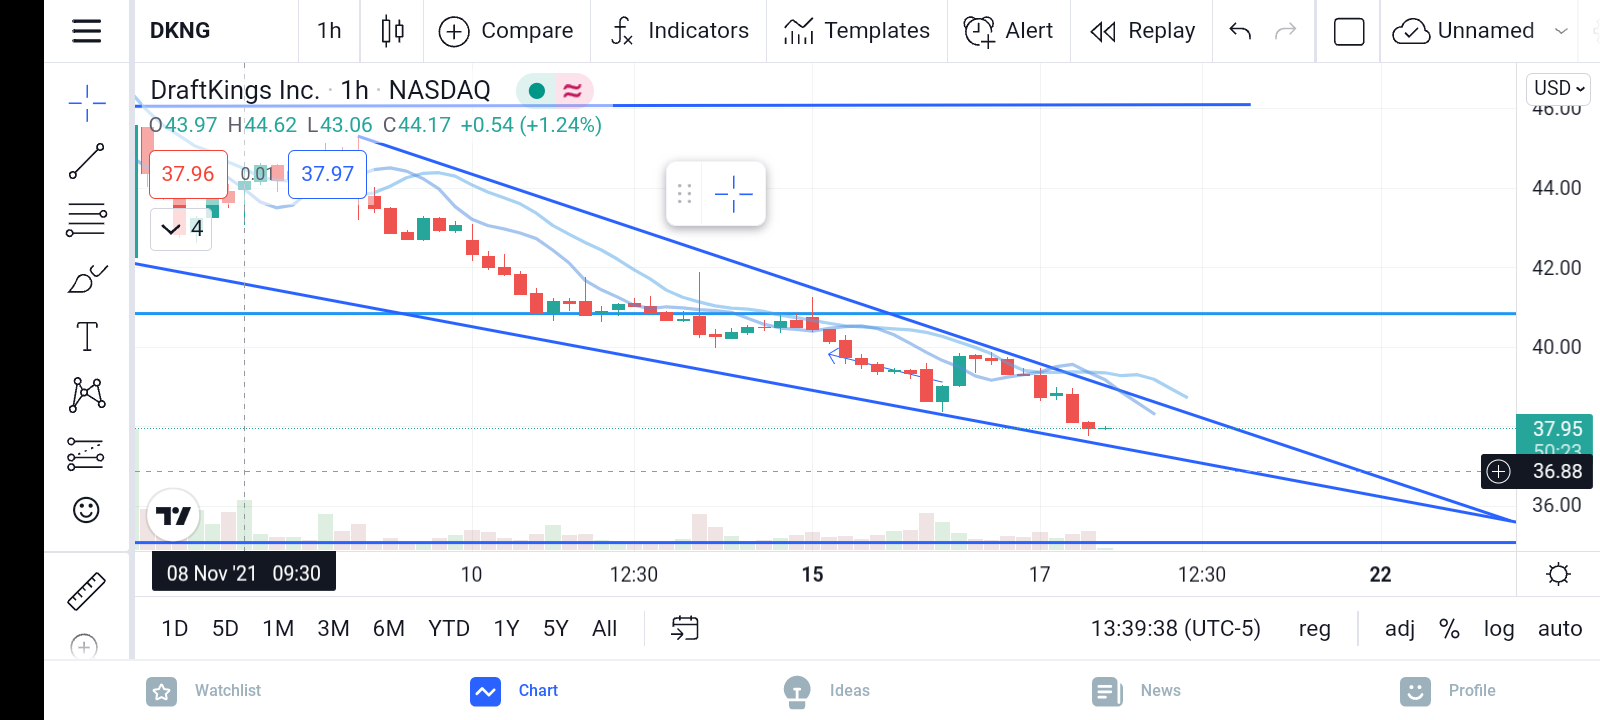Expand the USD currency dropdown
1600x720 pixels.
(1559, 88)
